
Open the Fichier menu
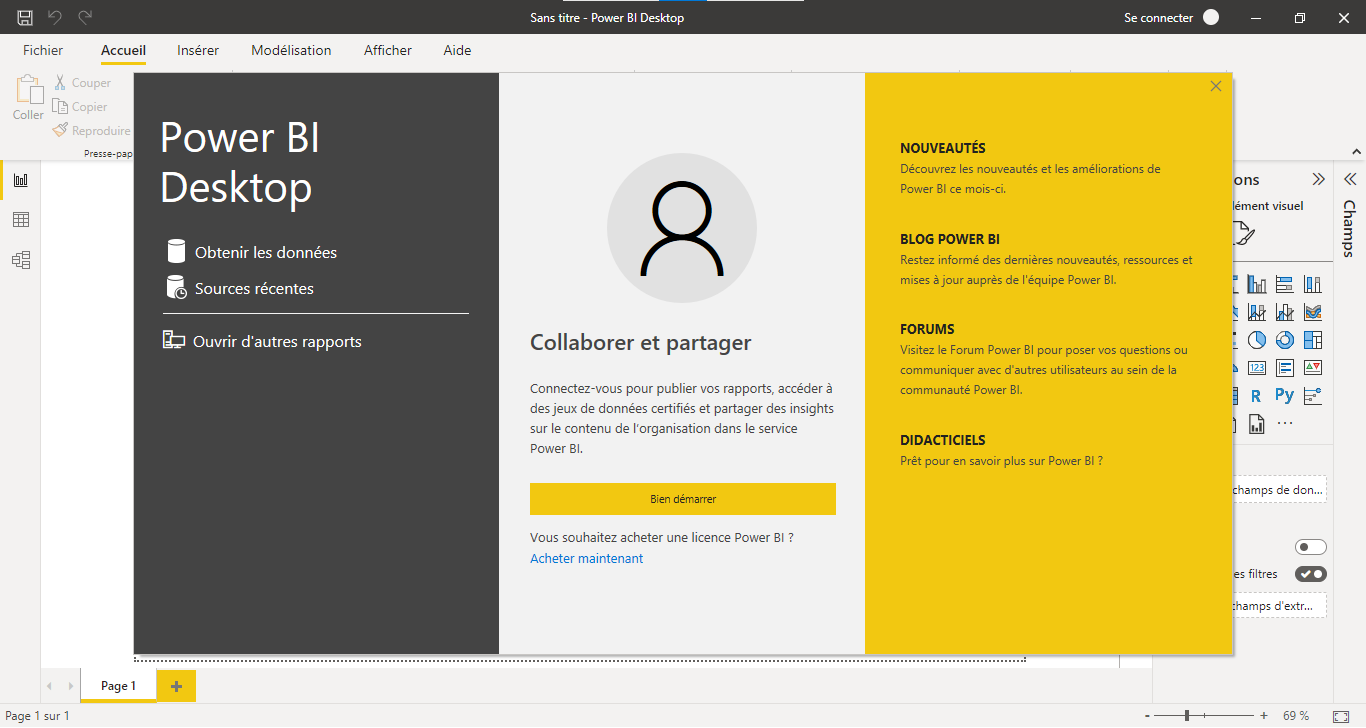[x=43, y=50]
